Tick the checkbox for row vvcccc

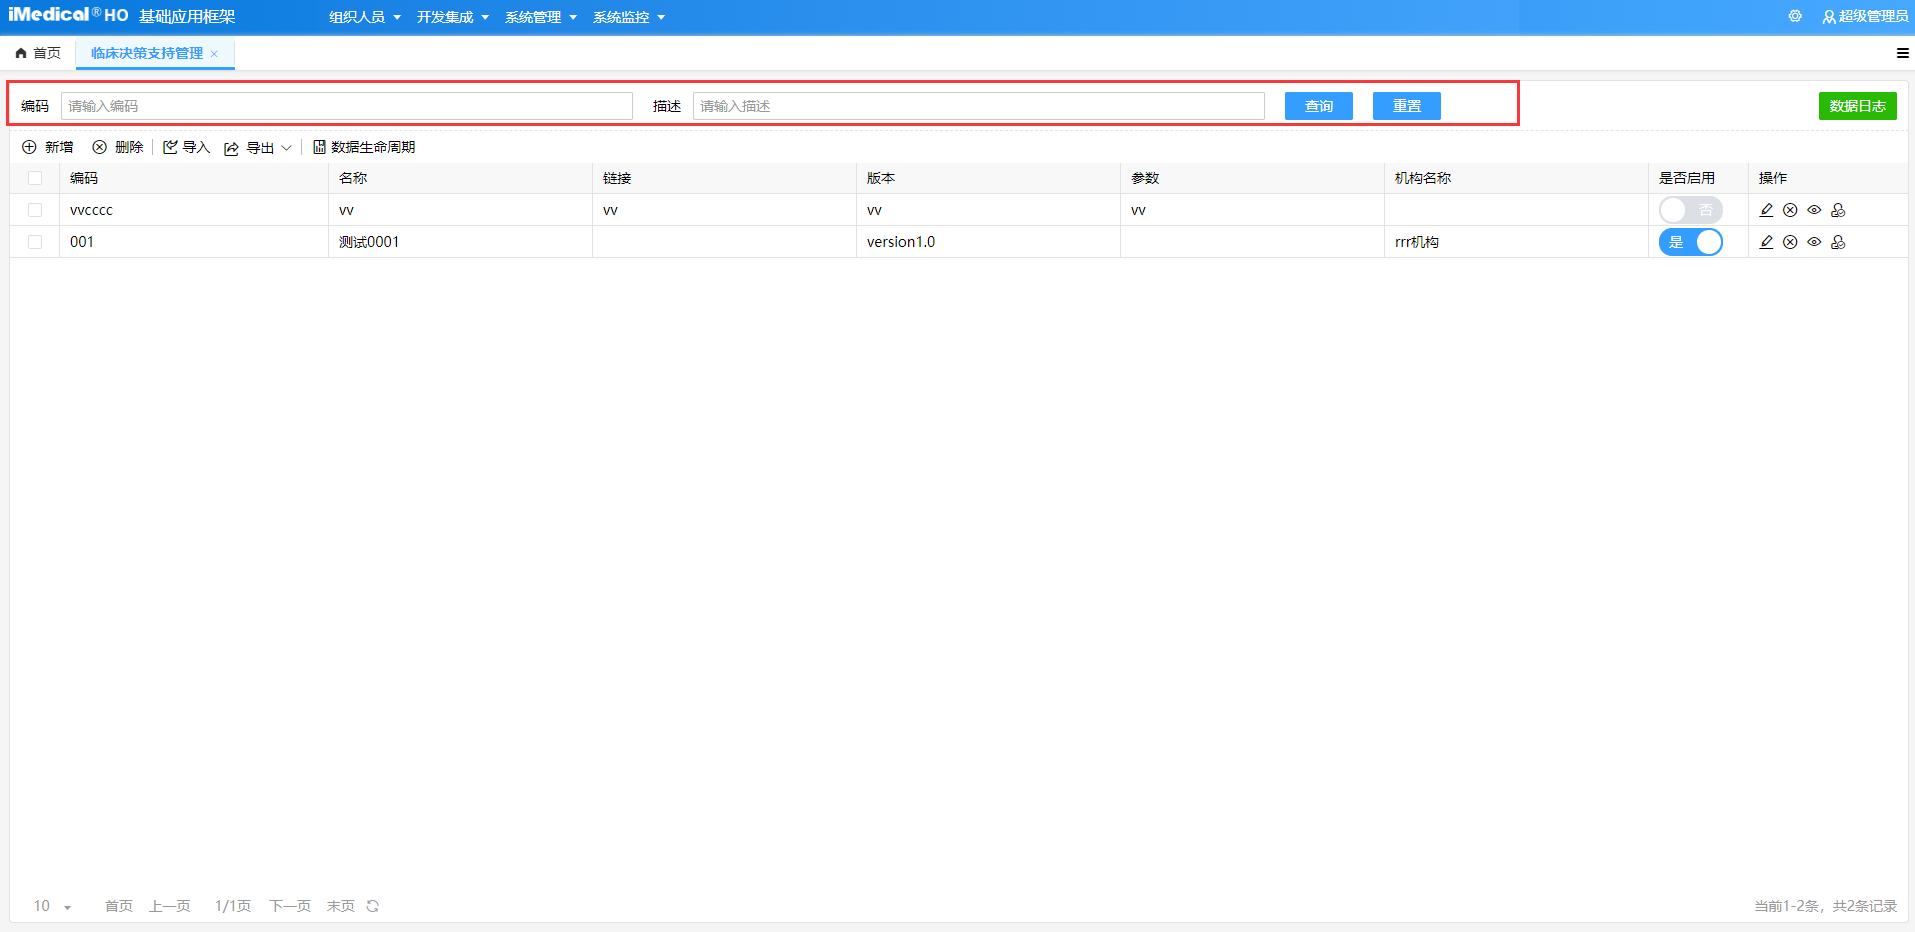[36, 210]
